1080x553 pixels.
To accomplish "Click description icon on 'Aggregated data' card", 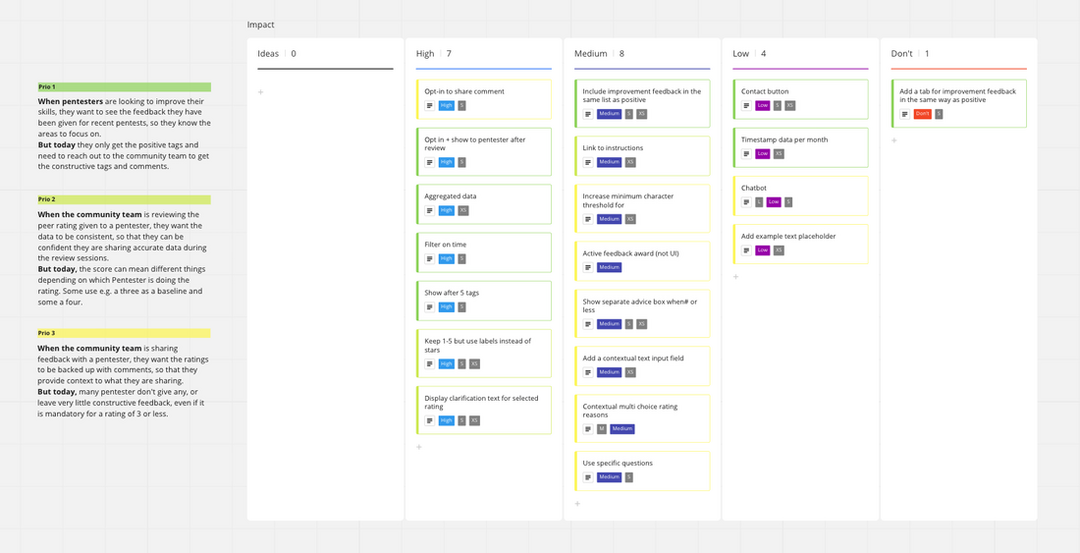I will 429,210.
